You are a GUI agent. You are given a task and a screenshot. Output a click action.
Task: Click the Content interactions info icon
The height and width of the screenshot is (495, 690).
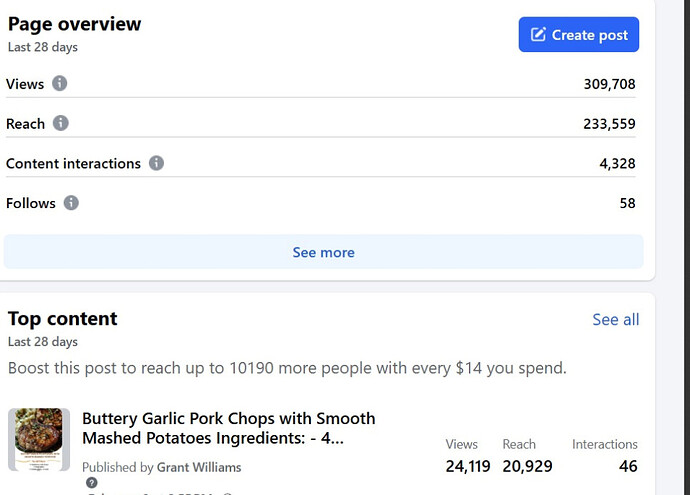(156, 163)
